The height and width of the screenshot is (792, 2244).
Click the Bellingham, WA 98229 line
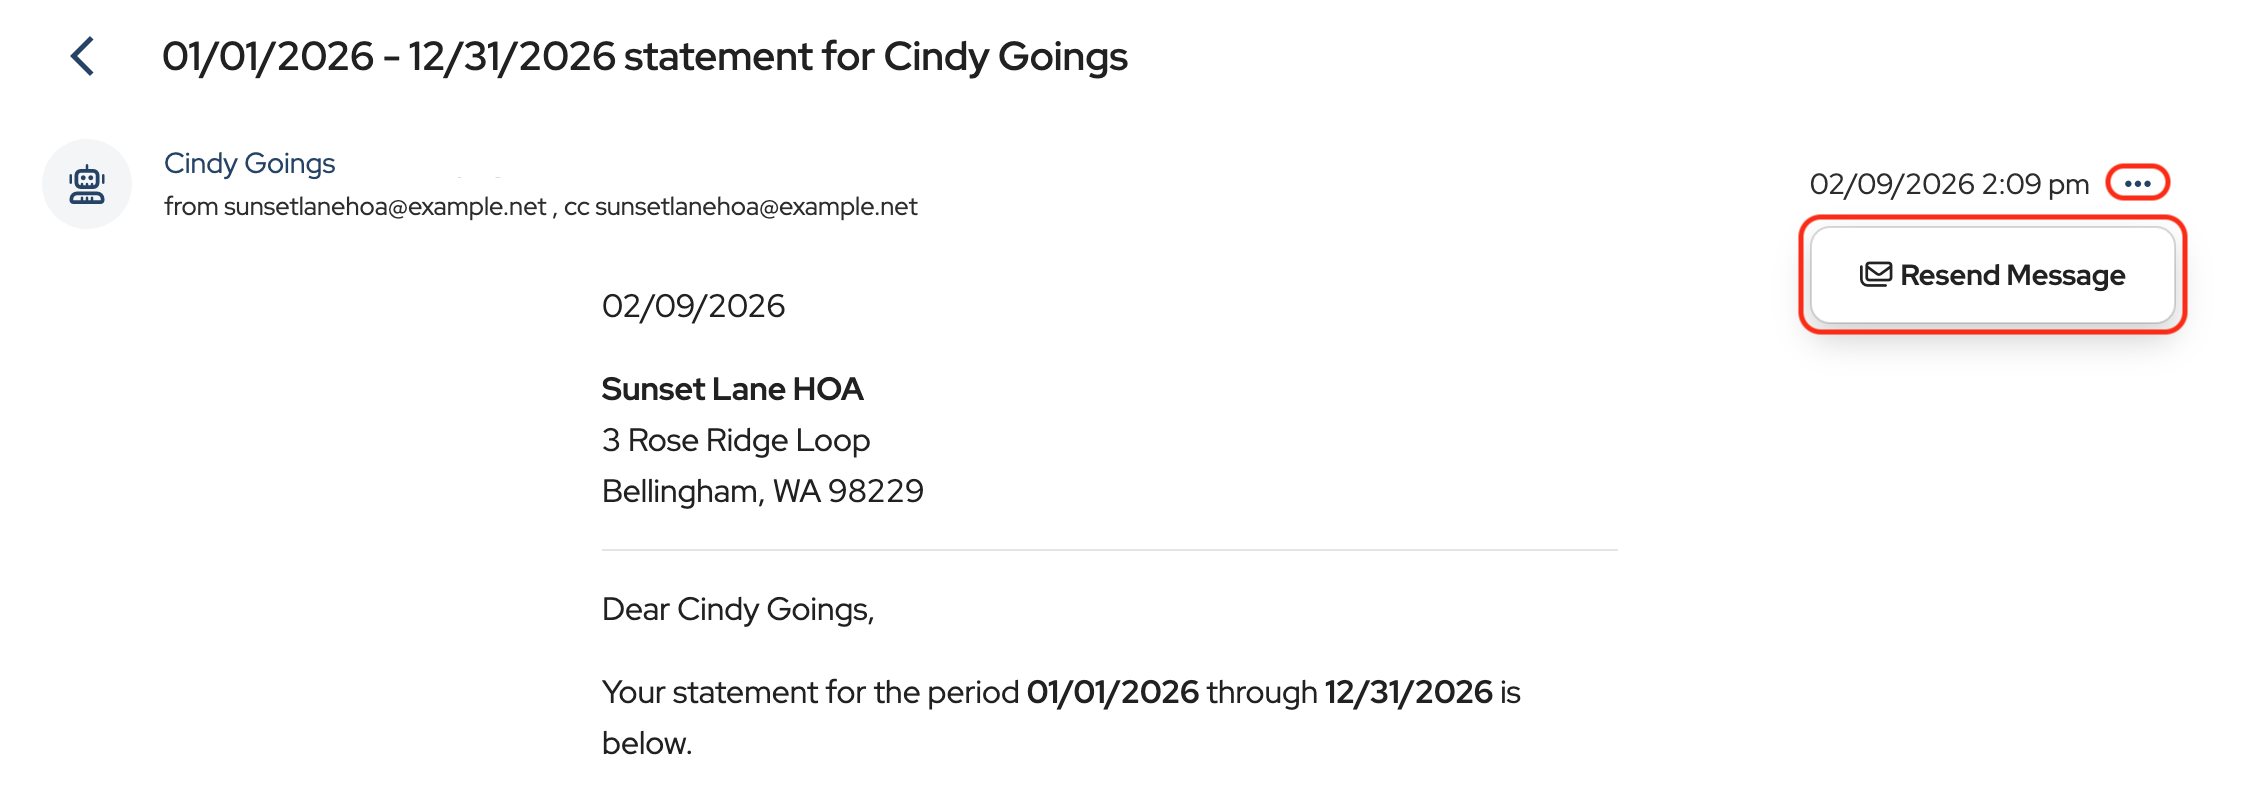point(762,491)
